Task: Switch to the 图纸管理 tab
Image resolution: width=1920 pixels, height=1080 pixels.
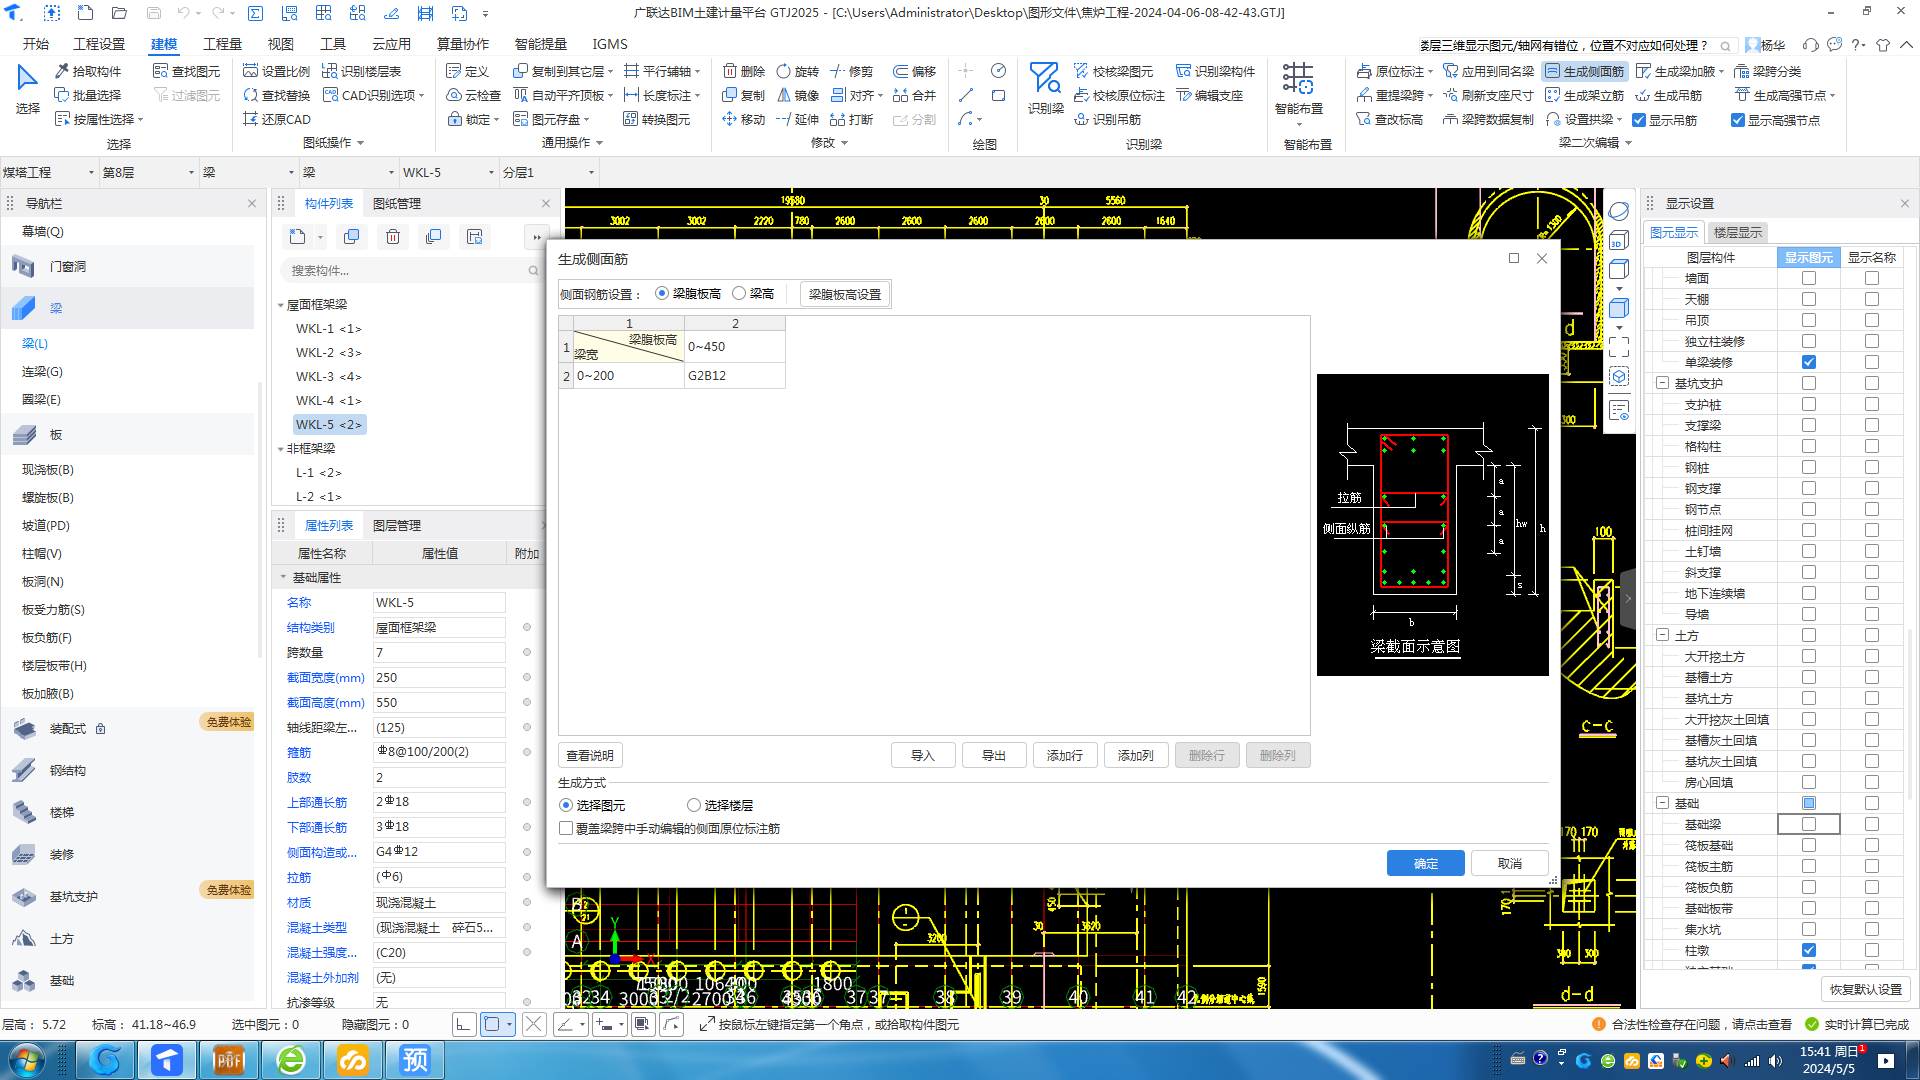Action: [397, 203]
